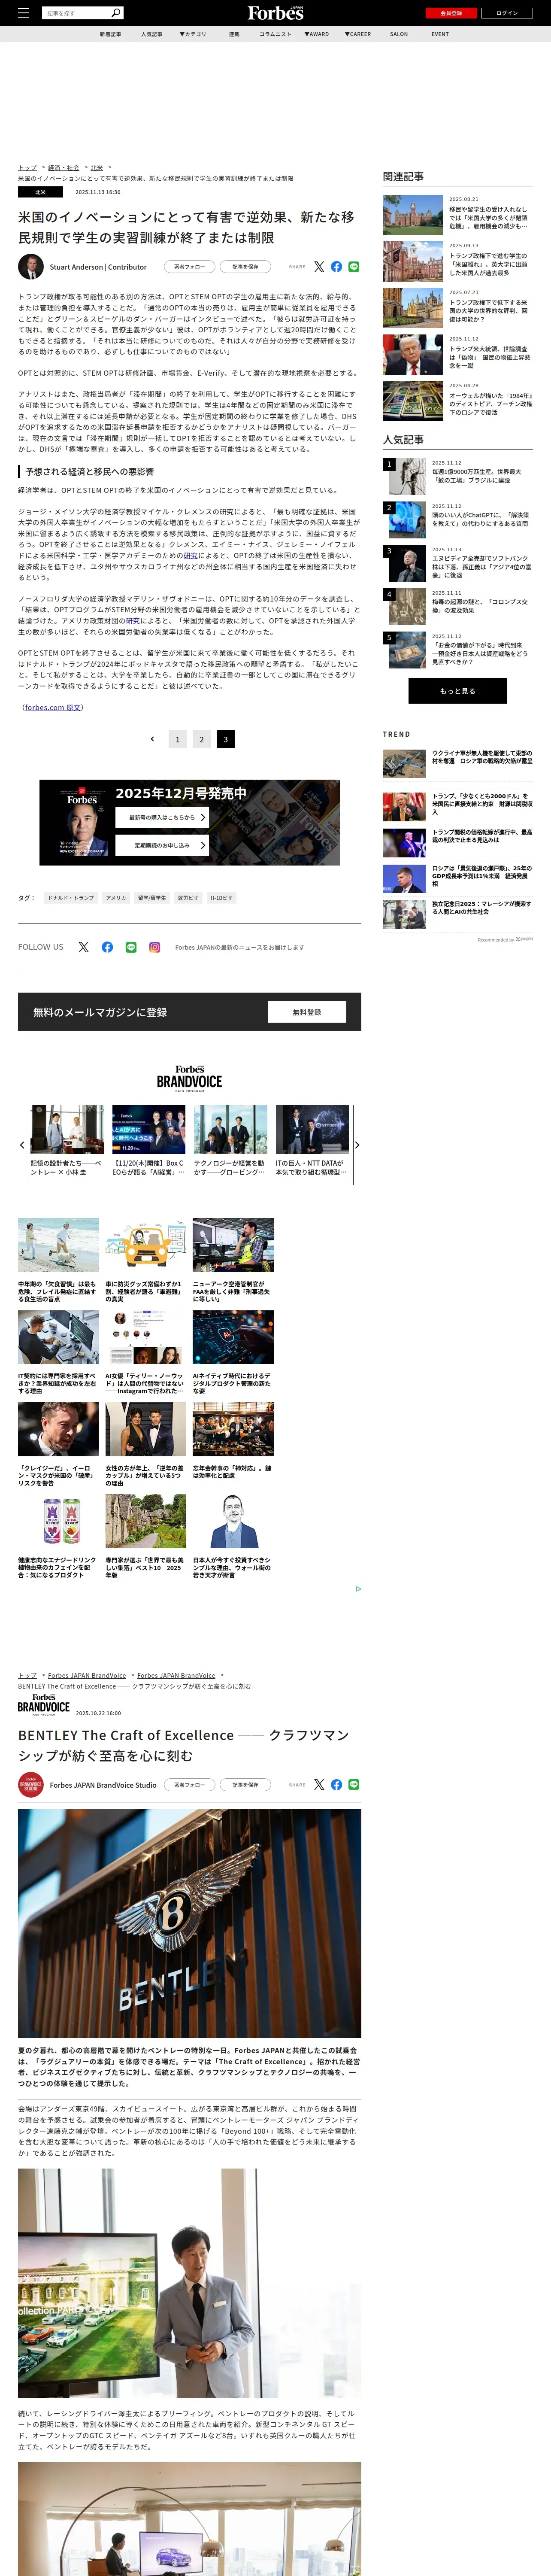
Task: Go to previous page with pagination arrow
Action: tap(152, 739)
